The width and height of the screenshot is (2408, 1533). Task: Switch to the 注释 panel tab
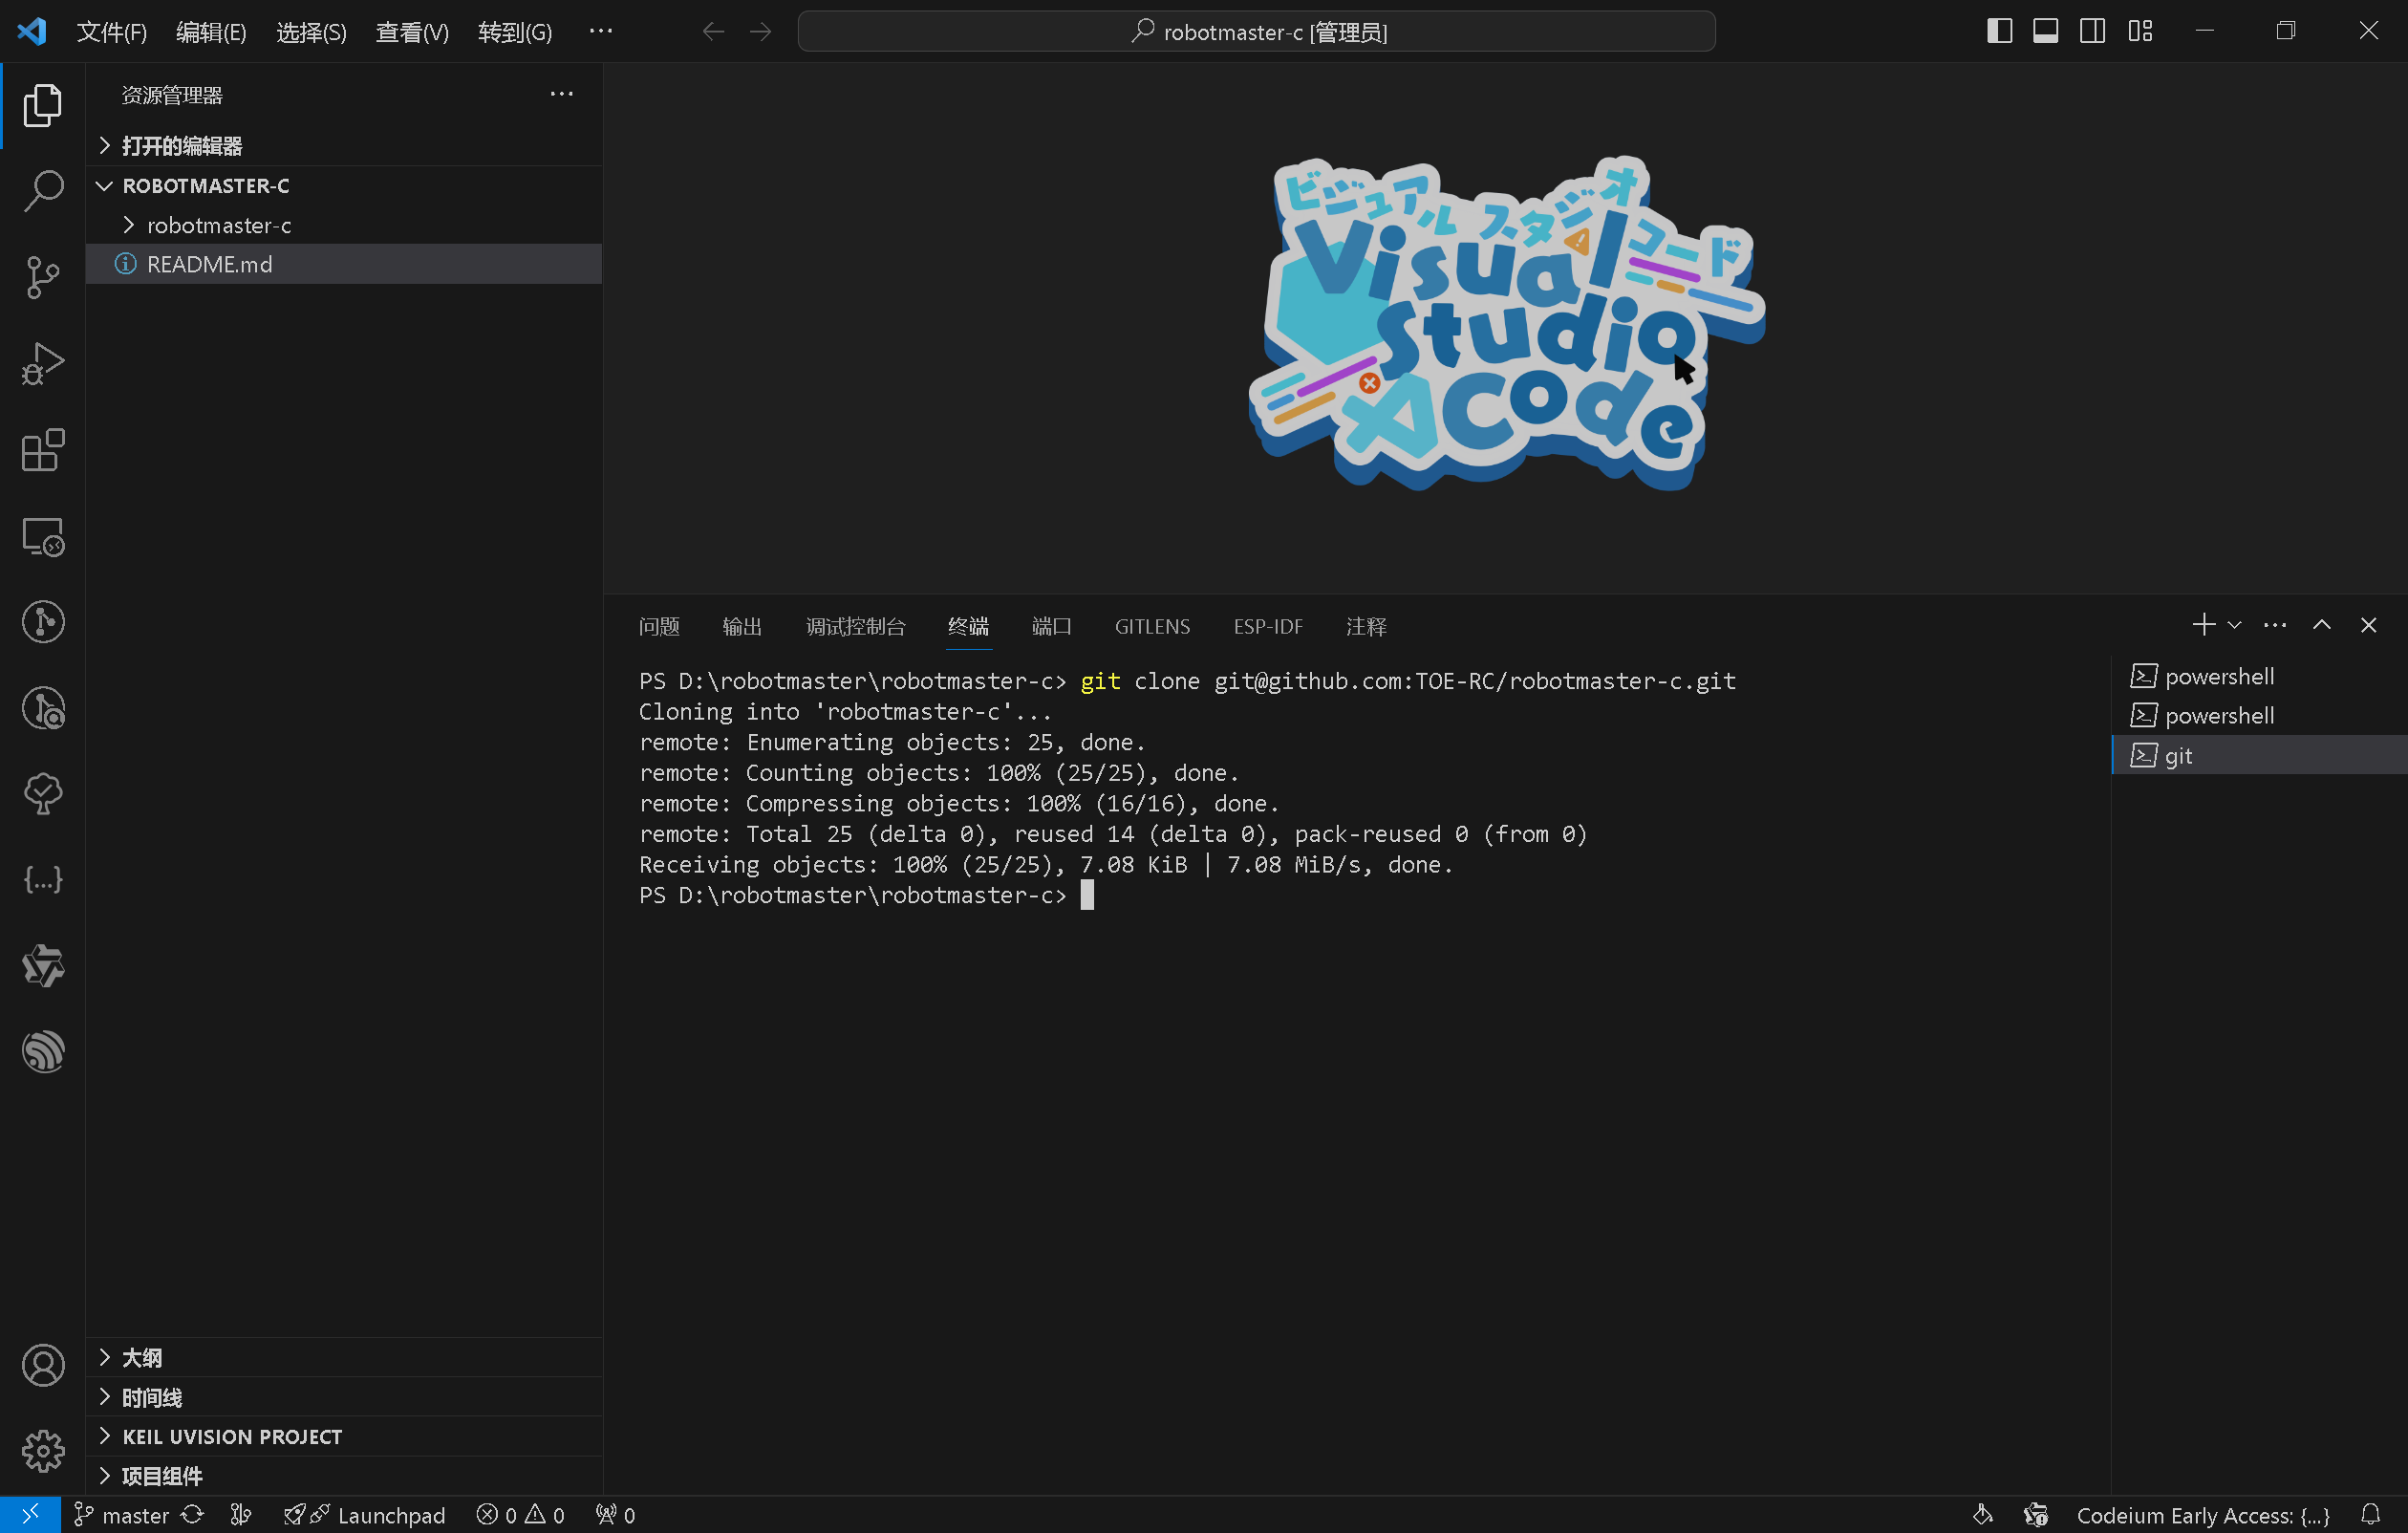(1366, 626)
